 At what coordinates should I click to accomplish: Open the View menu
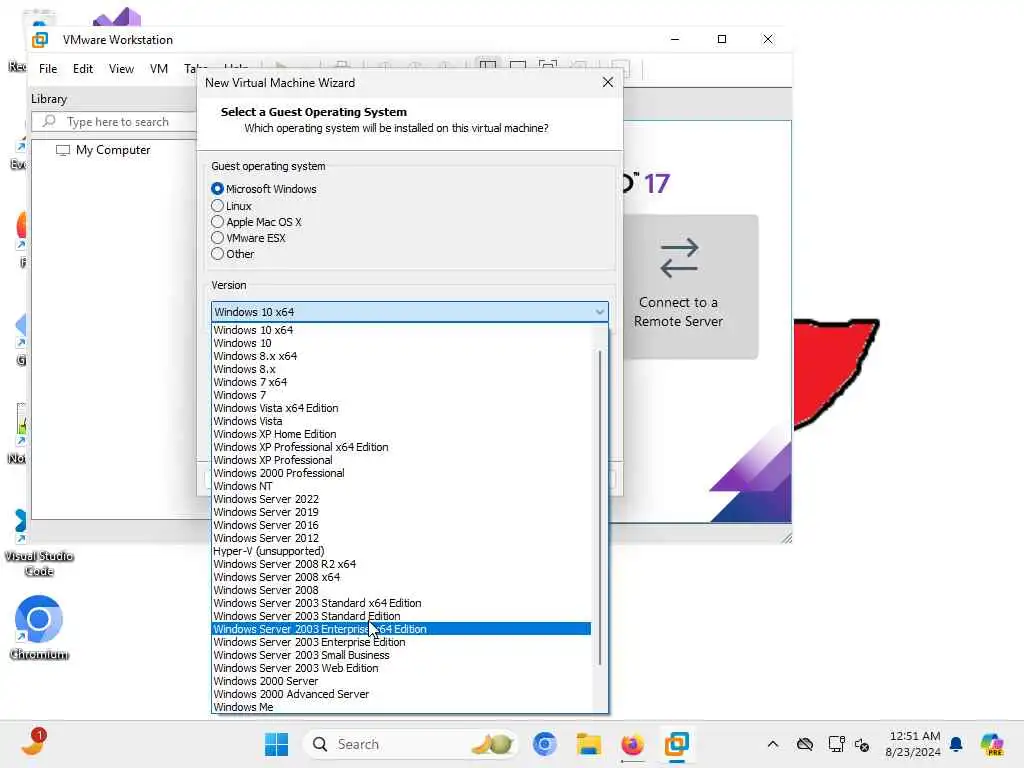121,69
